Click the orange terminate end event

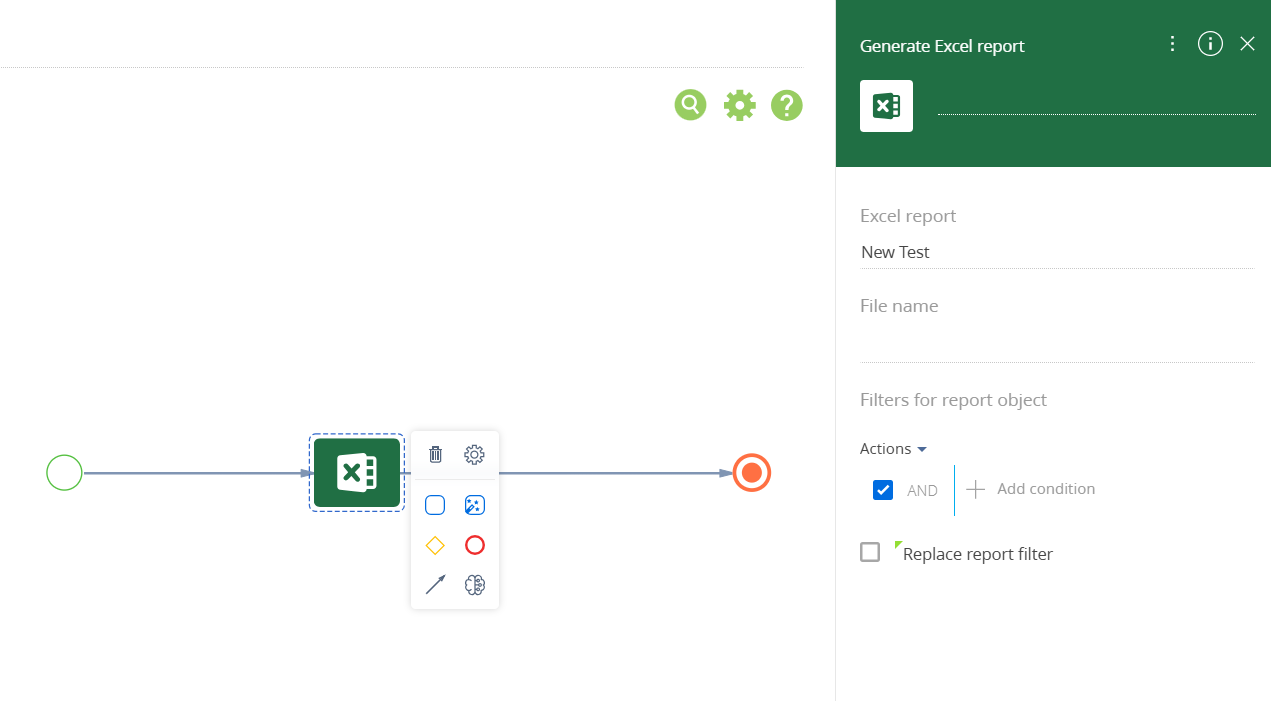coord(752,473)
